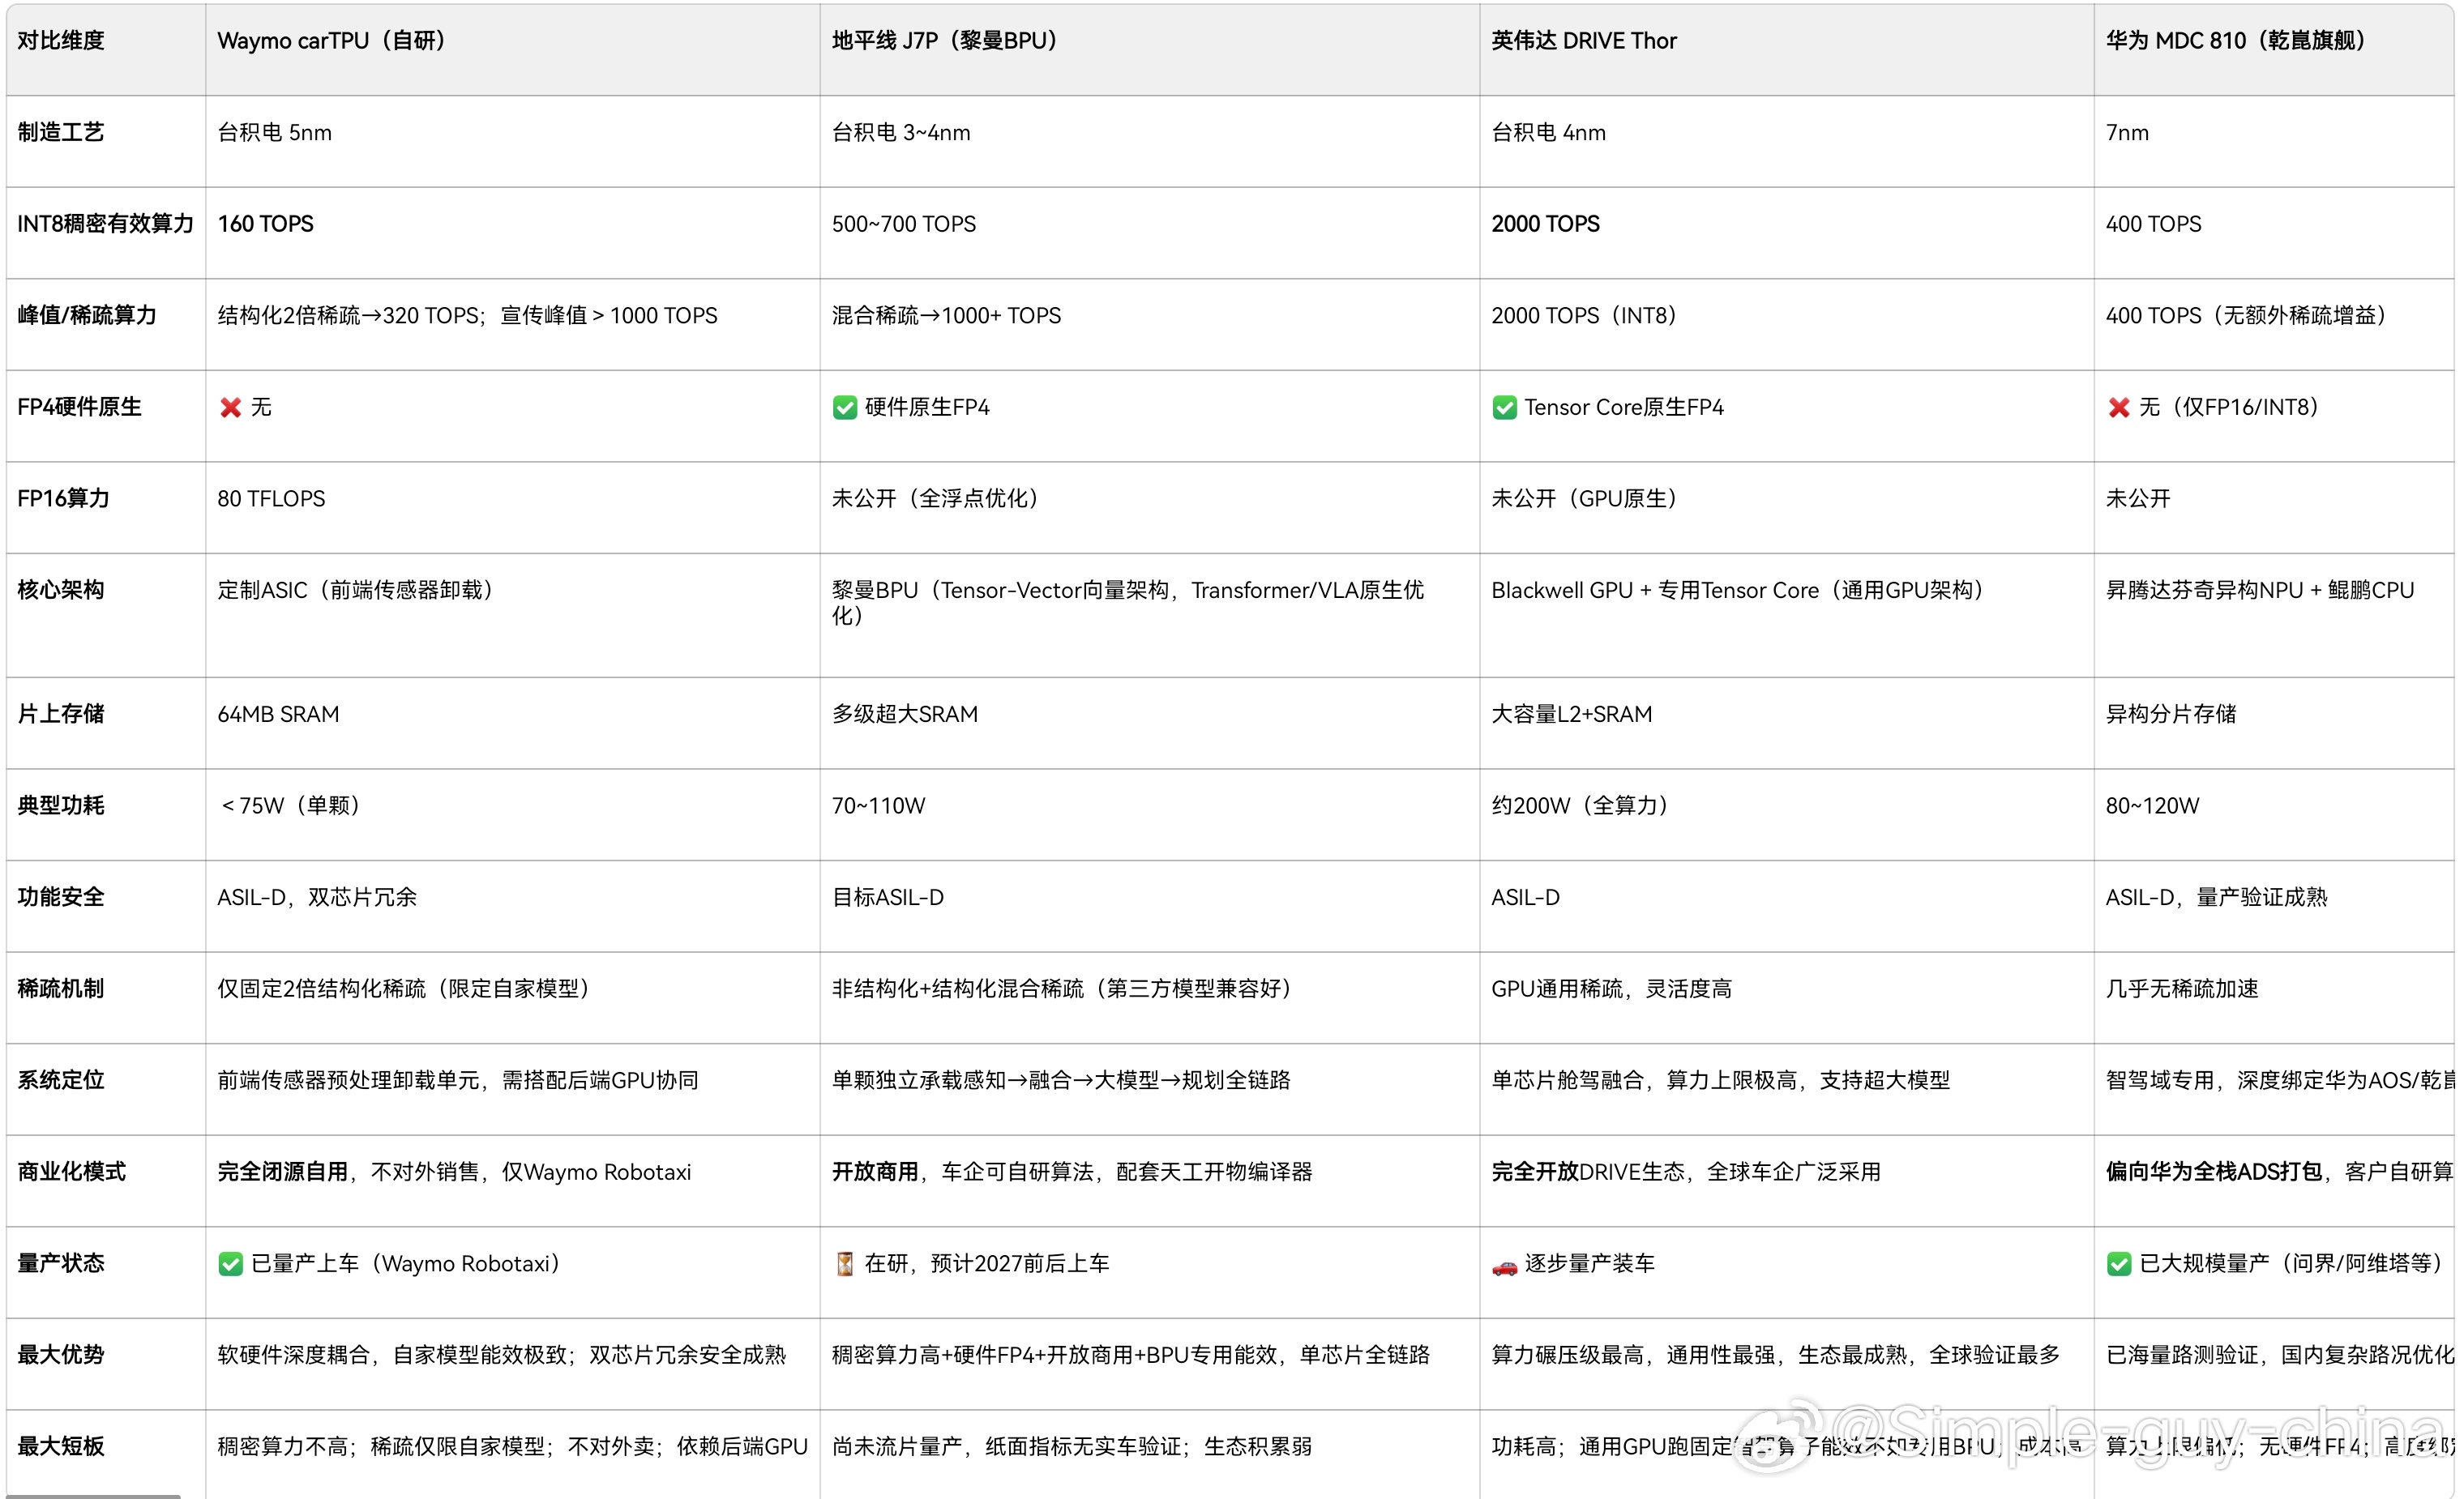Click cell 400 TOPS in INT8 row
This screenshot has width=2464, height=1499.
[x=2154, y=224]
